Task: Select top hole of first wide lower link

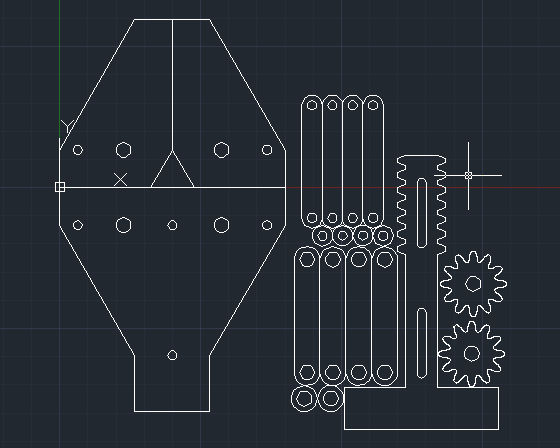Action: (x=307, y=259)
